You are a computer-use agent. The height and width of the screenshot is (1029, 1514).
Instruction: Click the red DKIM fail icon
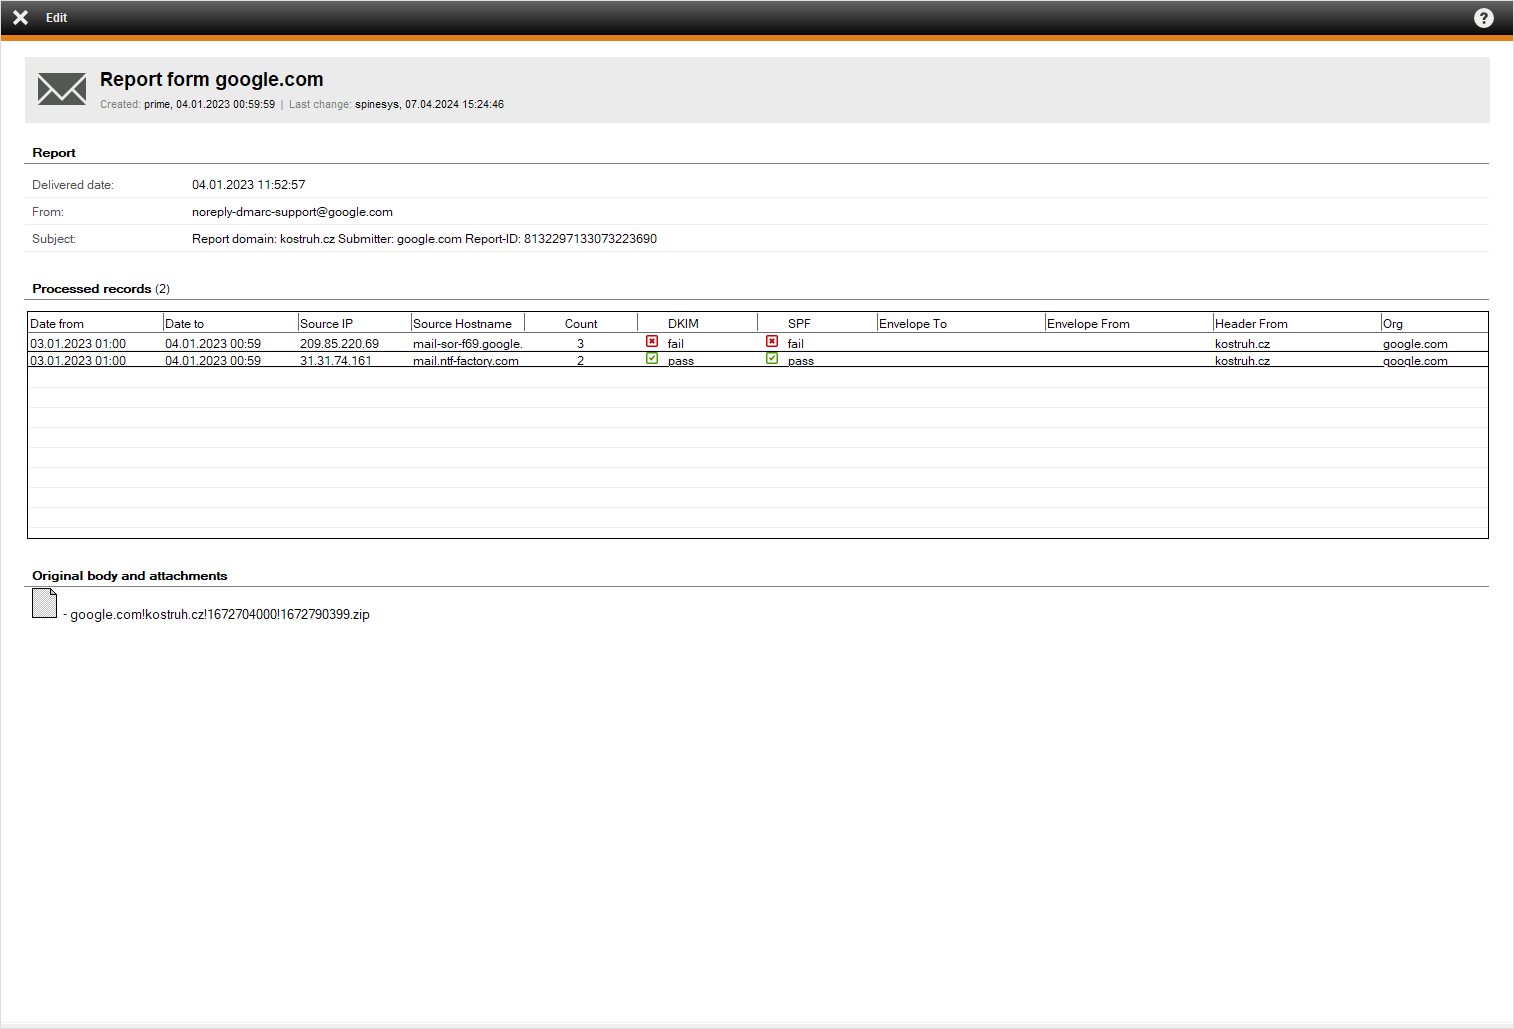pyautogui.click(x=652, y=342)
